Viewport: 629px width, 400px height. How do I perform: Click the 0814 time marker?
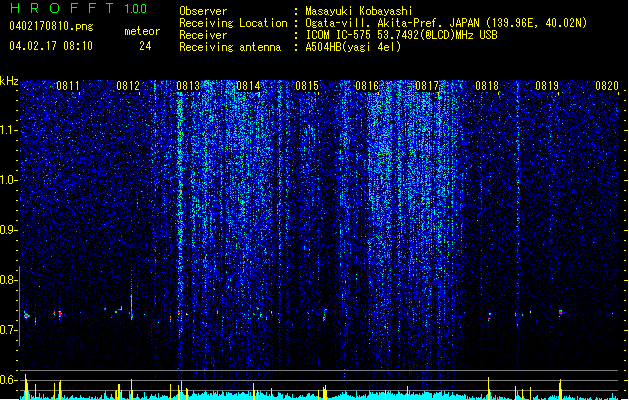click(x=248, y=86)
